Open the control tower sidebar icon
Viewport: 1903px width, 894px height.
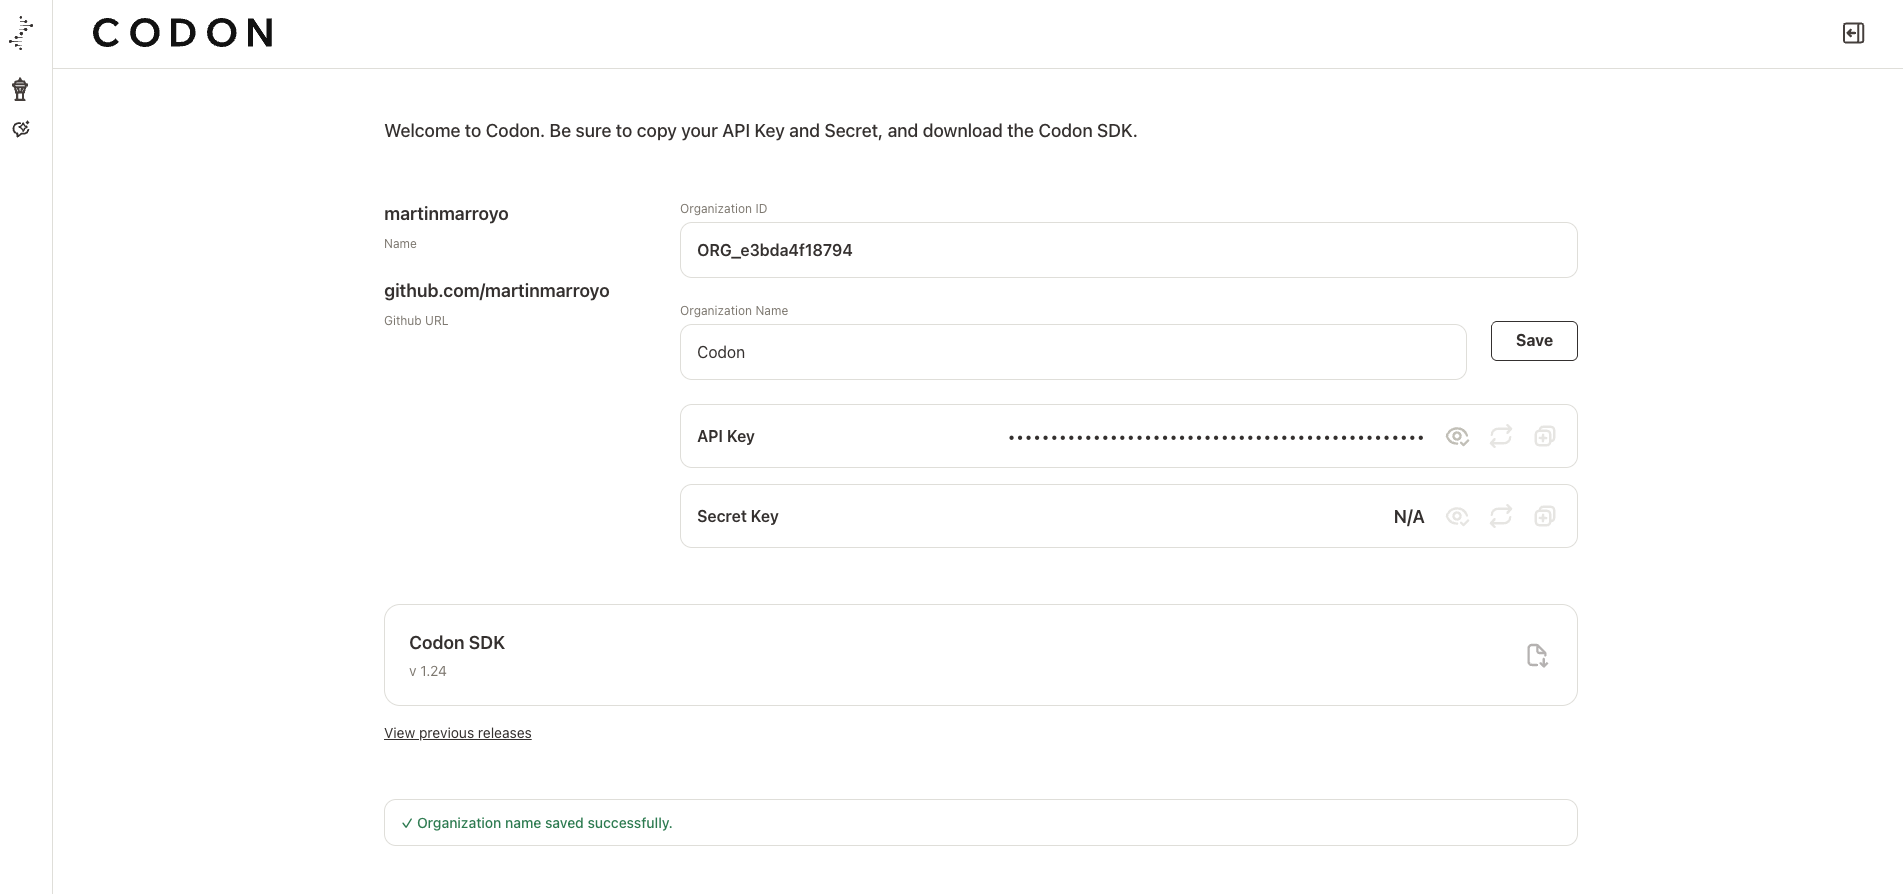[x=20, y=90]
